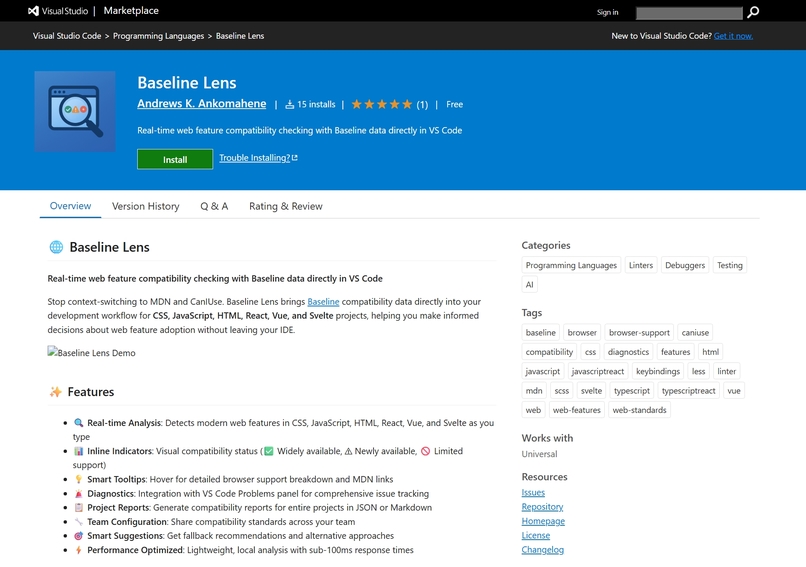This screenshot has height=567, width=806.
Task: Click the Get it now link
Action: pos(733,36)
